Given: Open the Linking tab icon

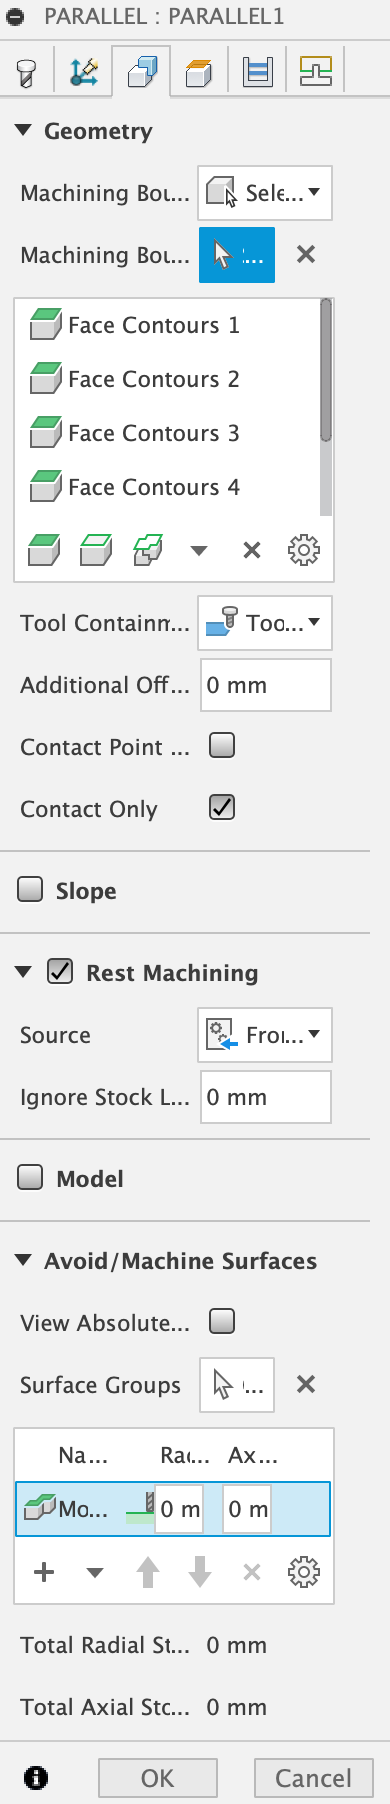Looking at the screenshot, I should [316, 72].
